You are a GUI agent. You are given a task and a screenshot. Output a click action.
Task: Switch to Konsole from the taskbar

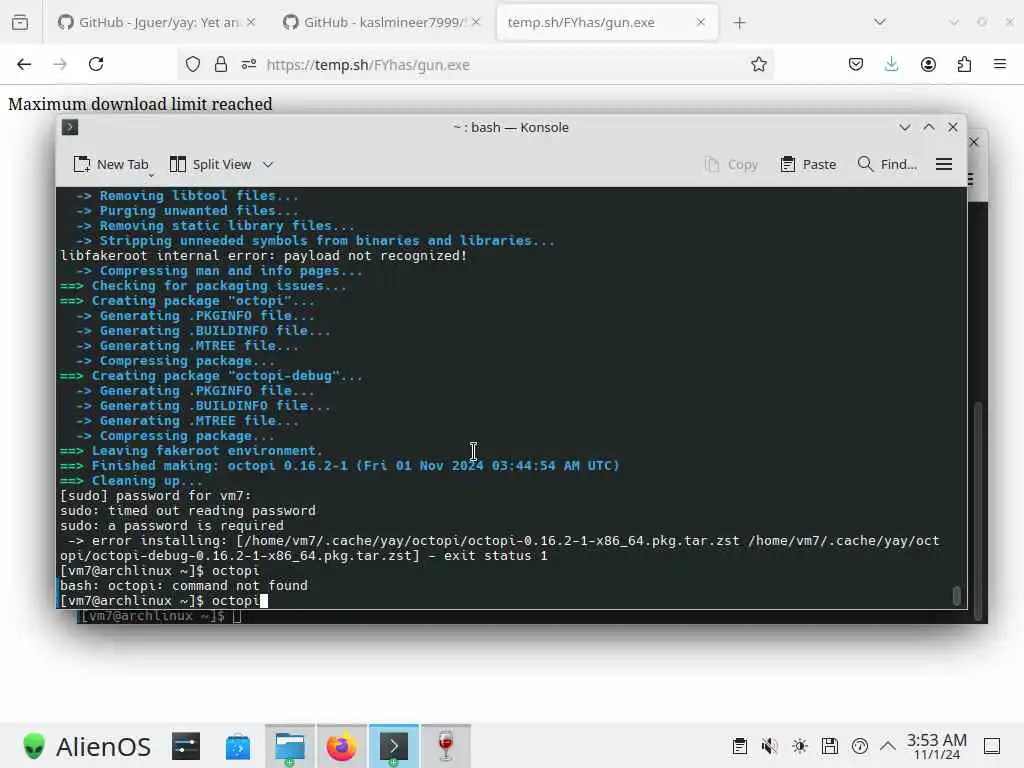394,746
